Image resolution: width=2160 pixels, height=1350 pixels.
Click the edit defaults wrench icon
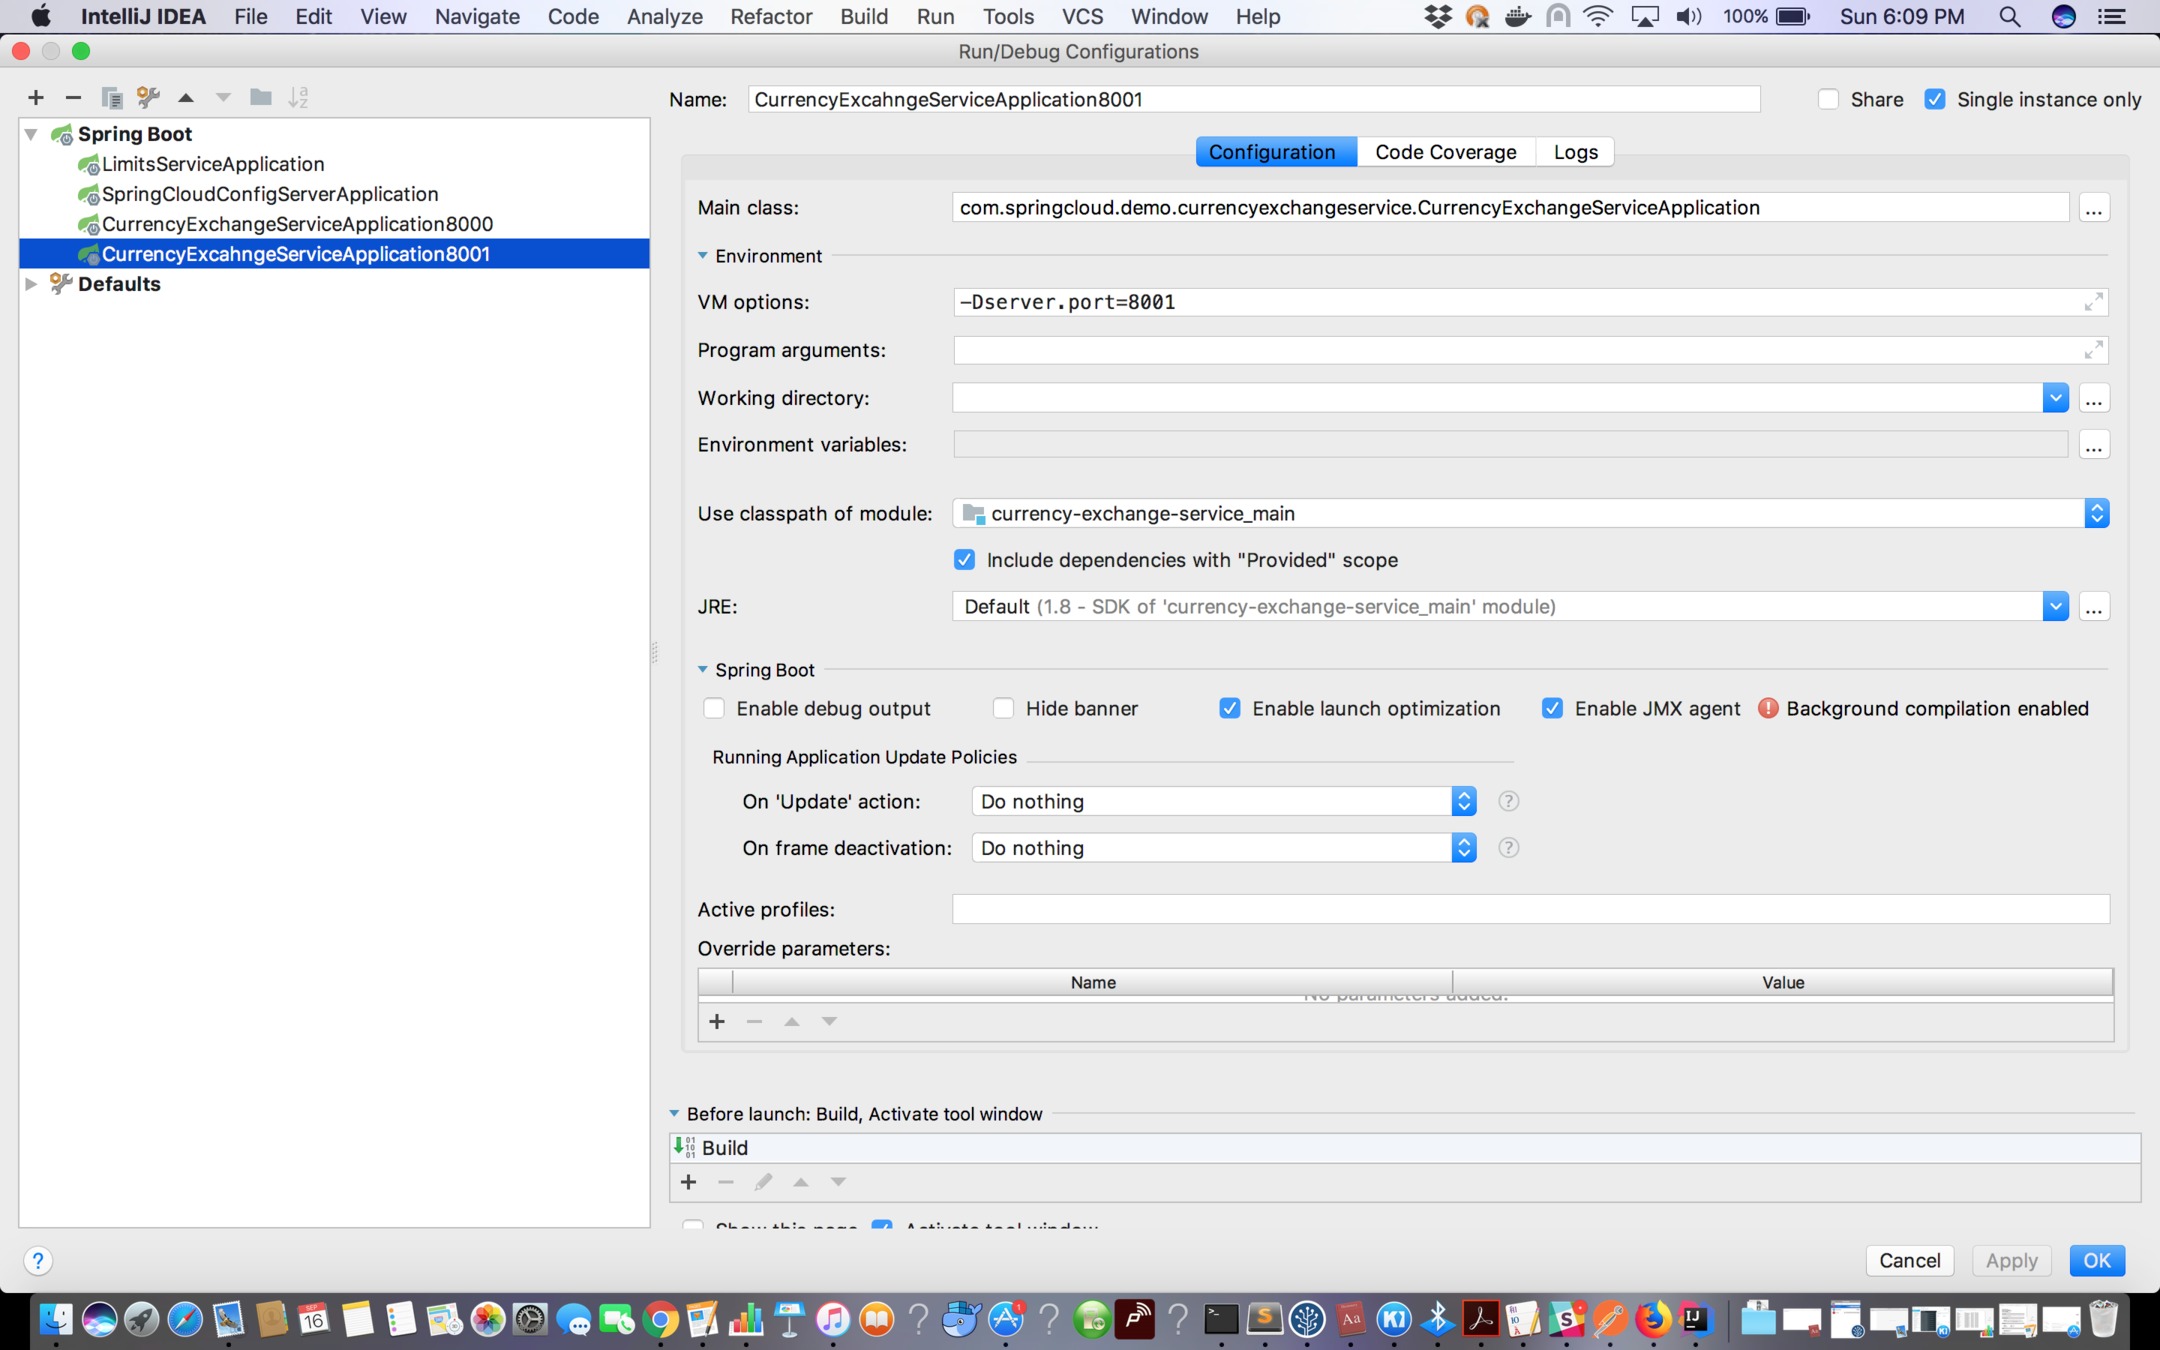pyautogui.click(x=148, y=97)
